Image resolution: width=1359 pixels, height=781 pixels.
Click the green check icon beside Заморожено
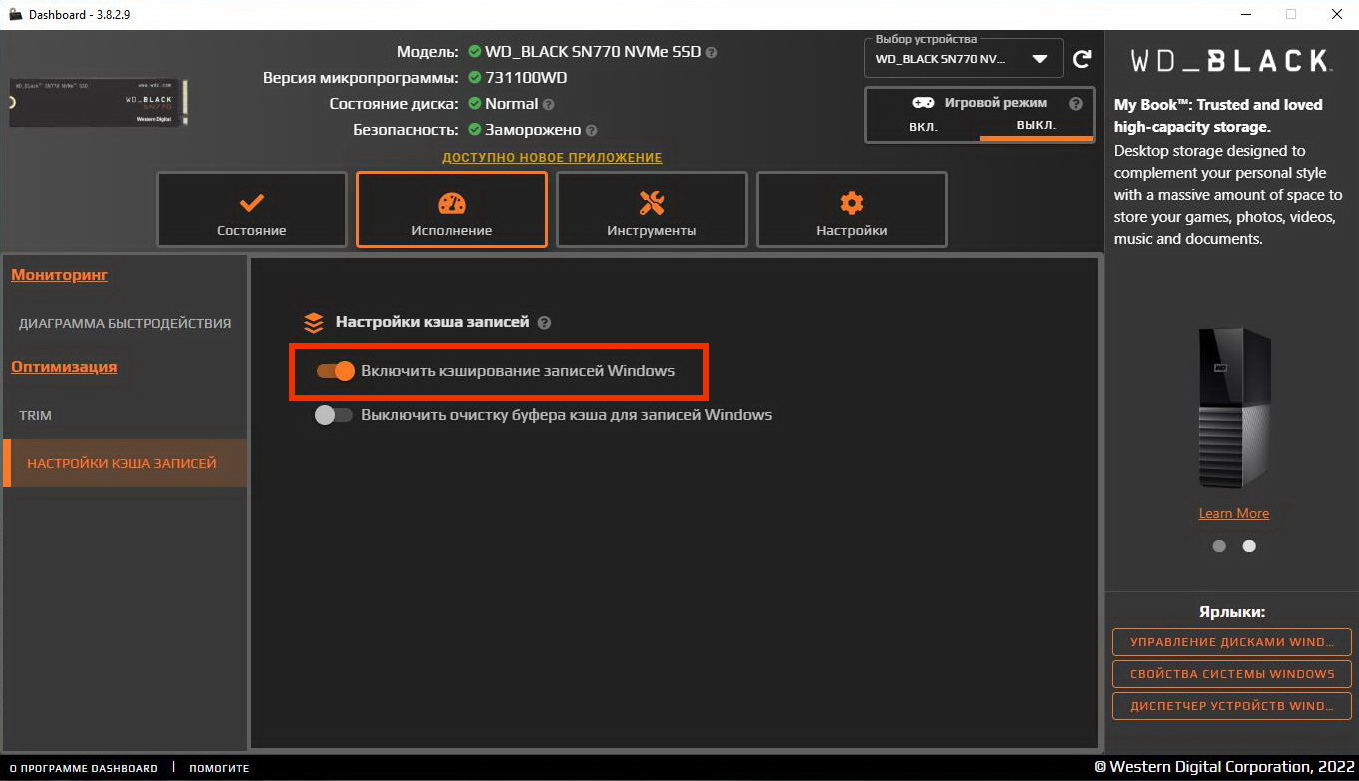tap(475, 130)
